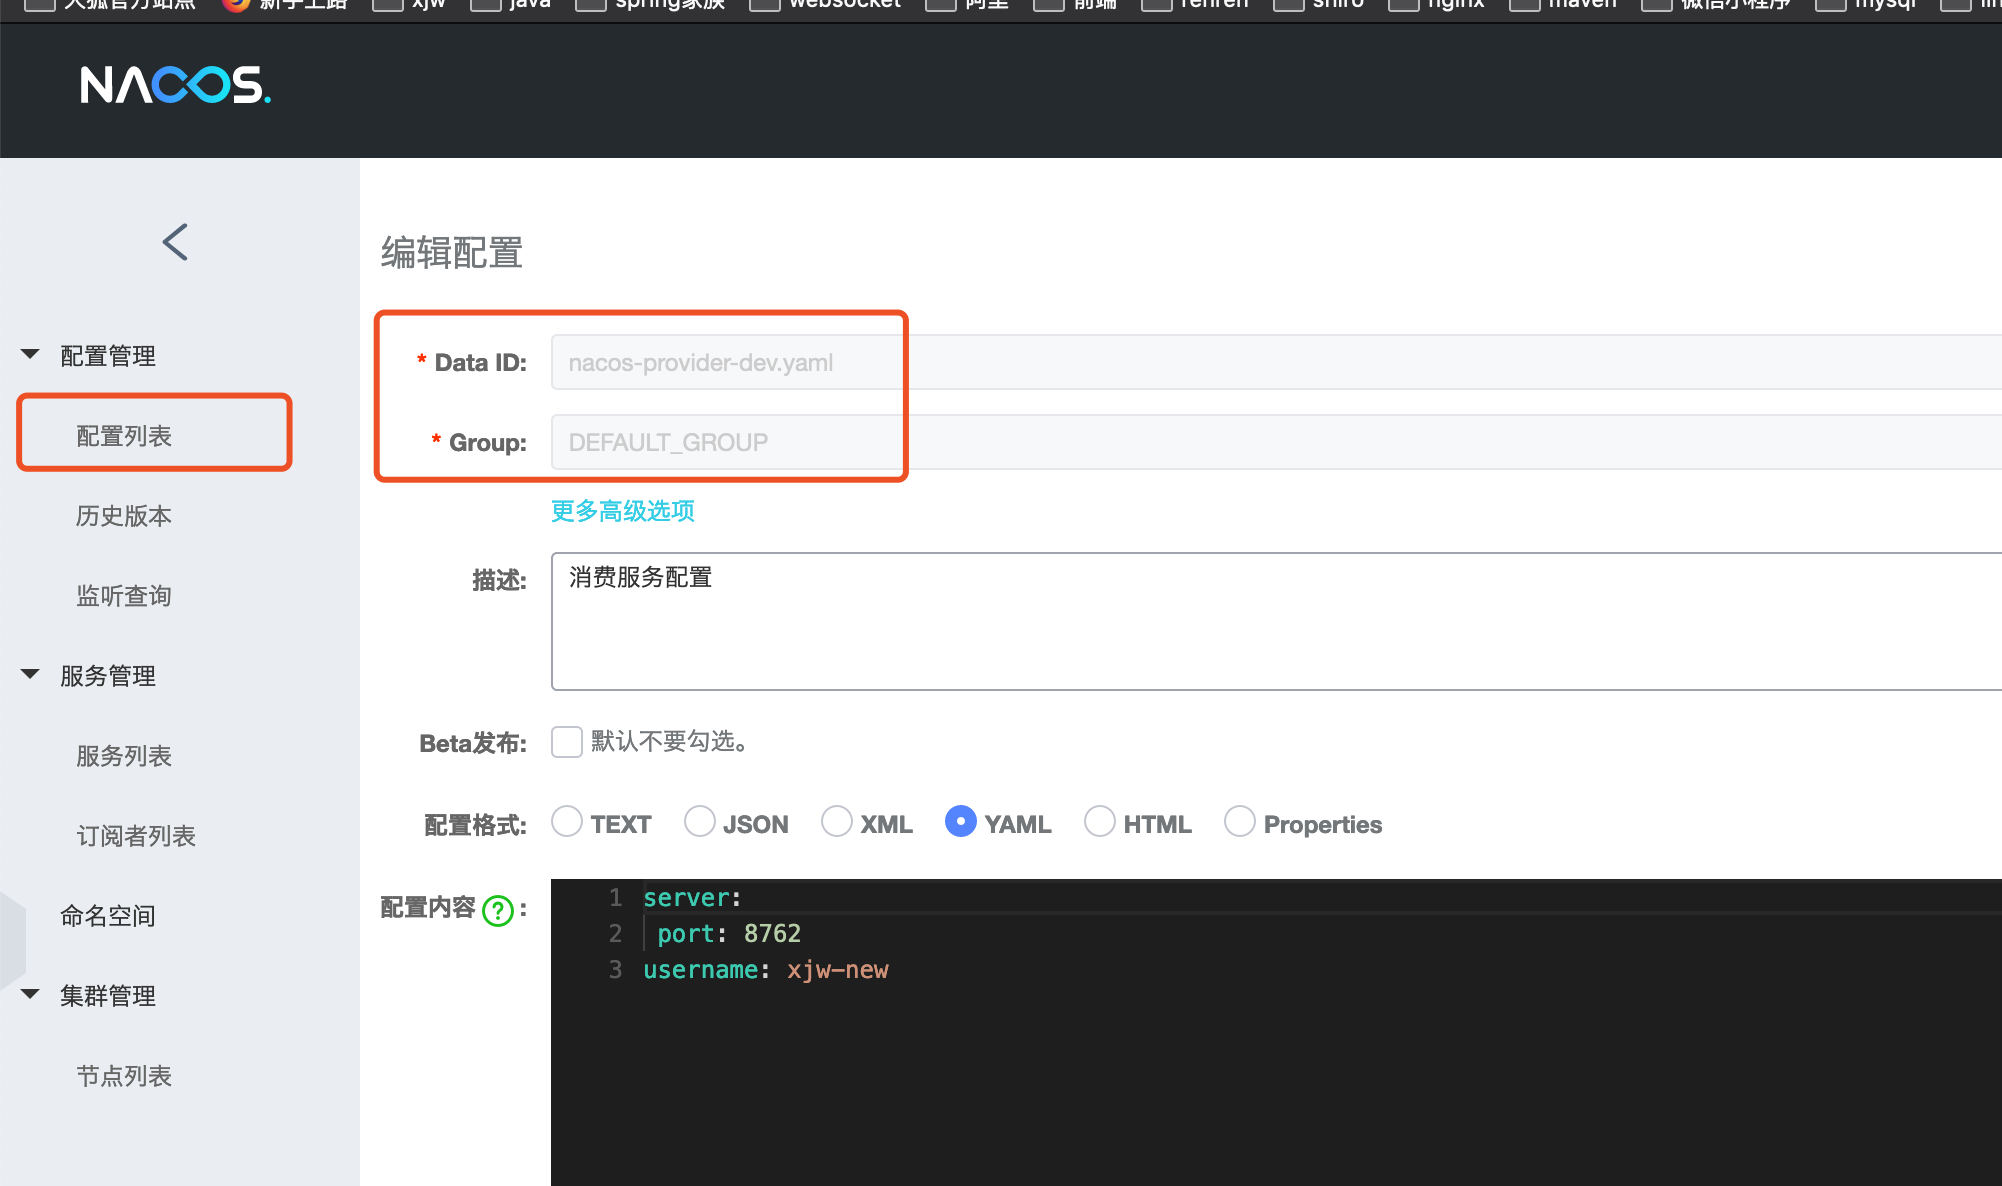Open the java bookmarks folder
Viewport: 2002px width, 1186px height.
point(512,4)
